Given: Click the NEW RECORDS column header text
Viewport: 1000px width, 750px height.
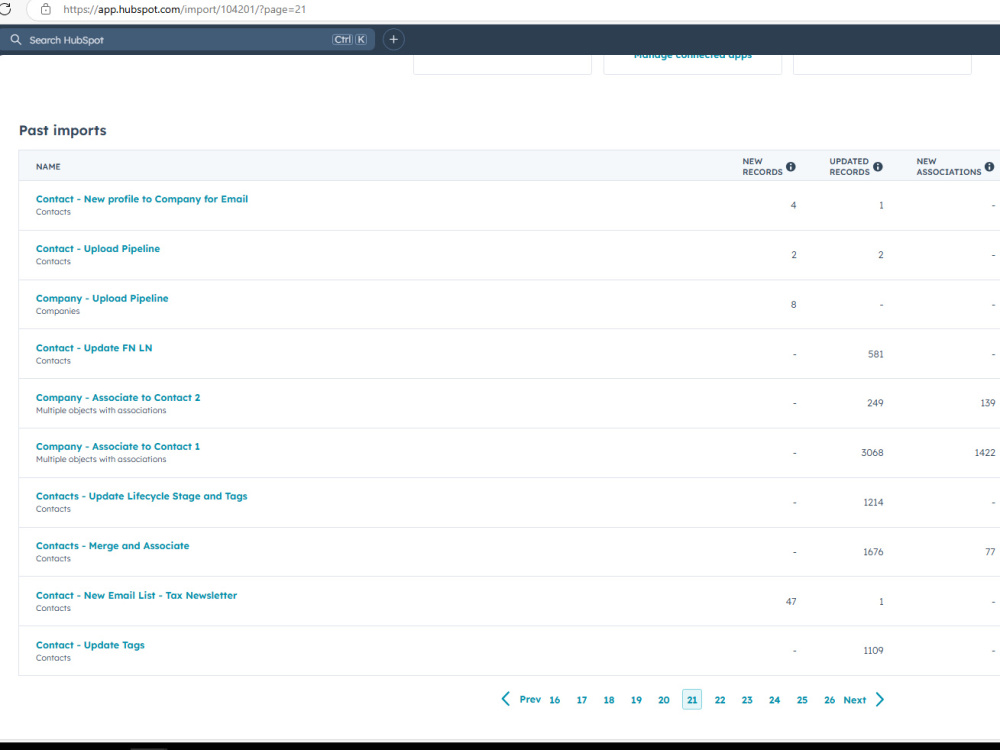Looking at the screenshot, I should click(762, 166).
